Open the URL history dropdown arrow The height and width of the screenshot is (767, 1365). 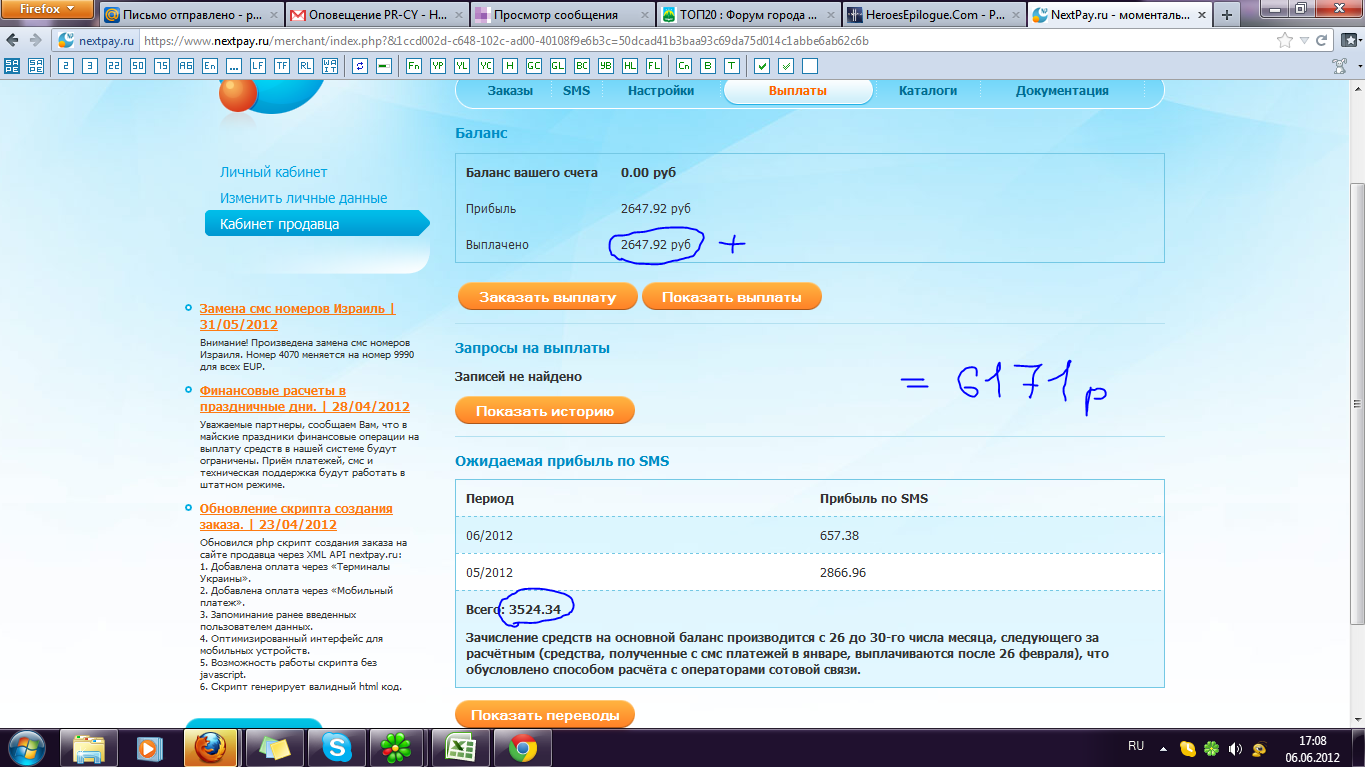(x=1304, y=41)
